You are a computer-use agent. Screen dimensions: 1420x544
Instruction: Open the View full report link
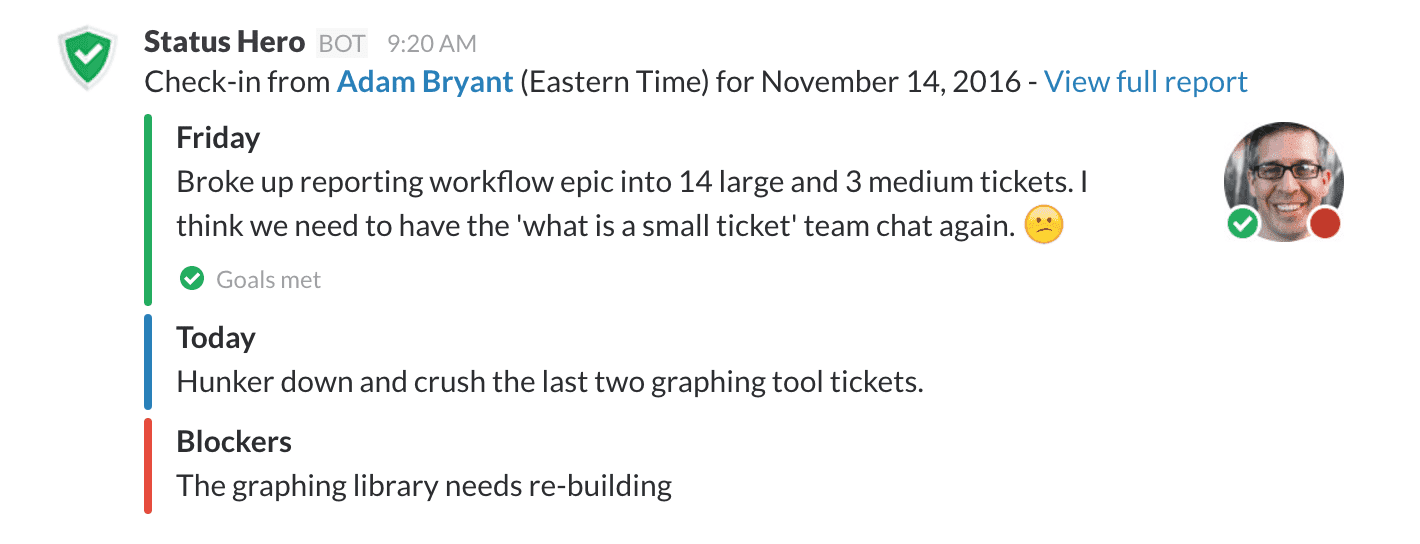pyautogui.click(x=1145, y=81)
